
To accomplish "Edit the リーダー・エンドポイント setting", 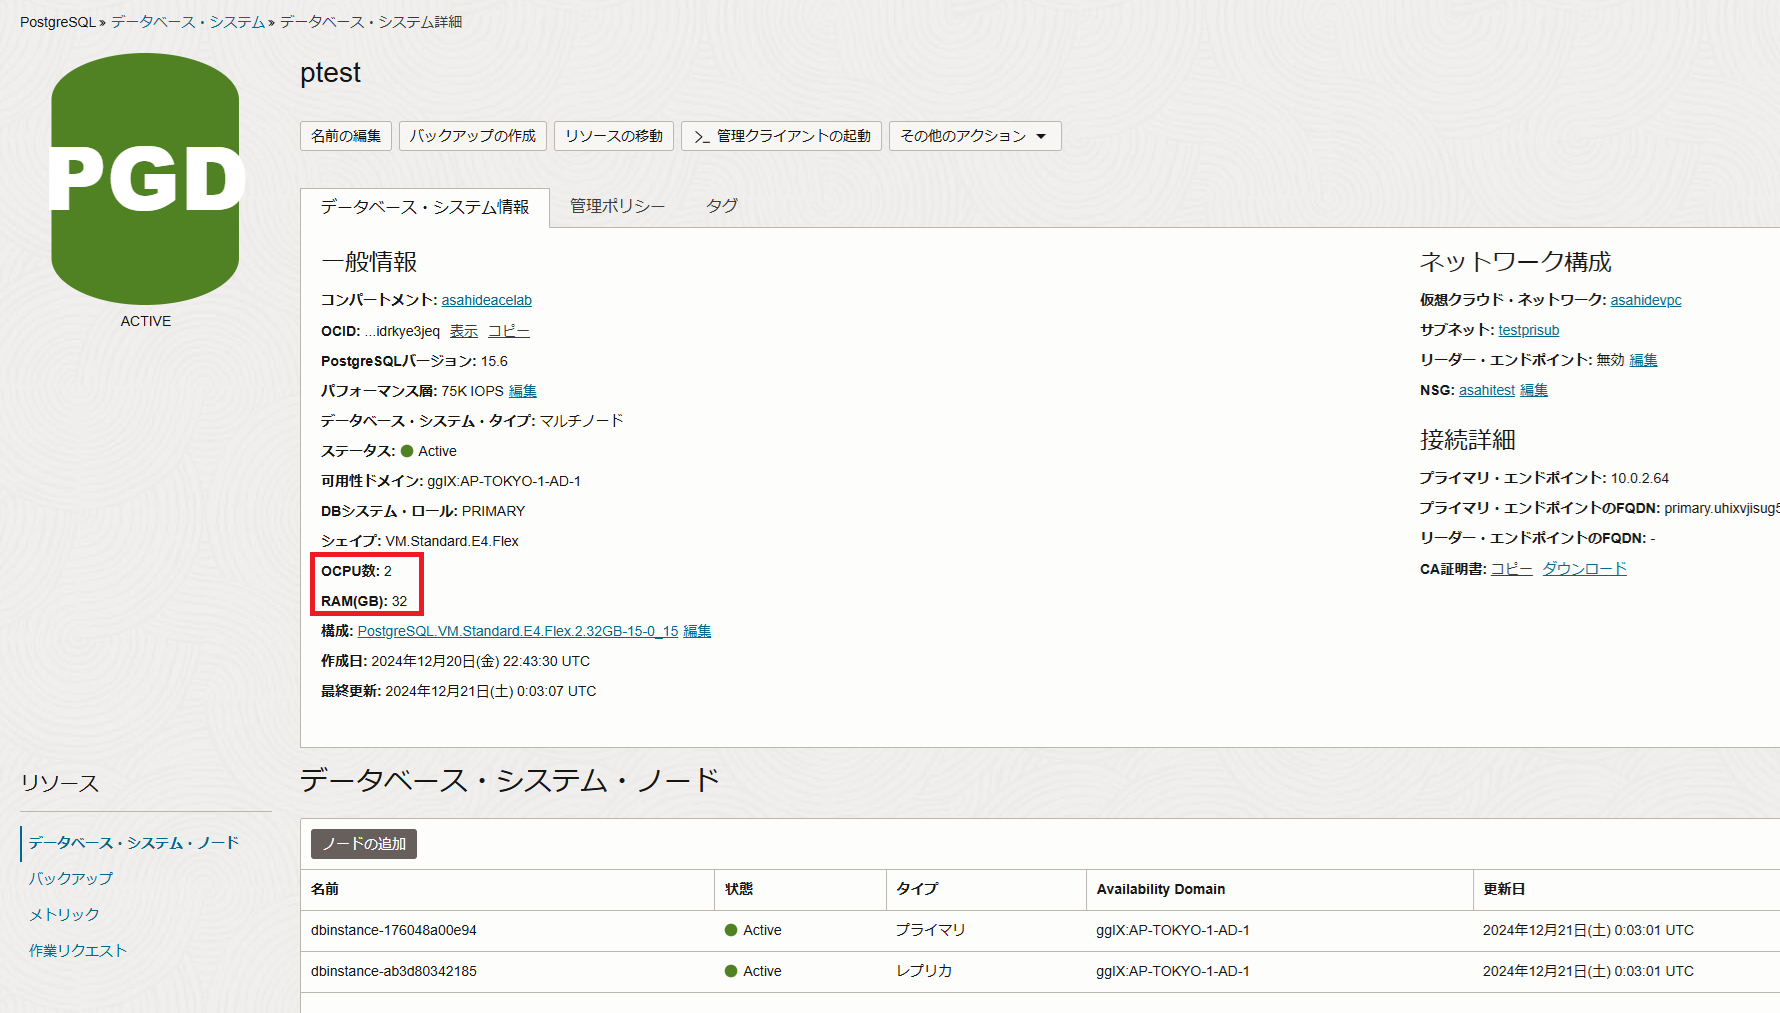I will coord(1643,360).
